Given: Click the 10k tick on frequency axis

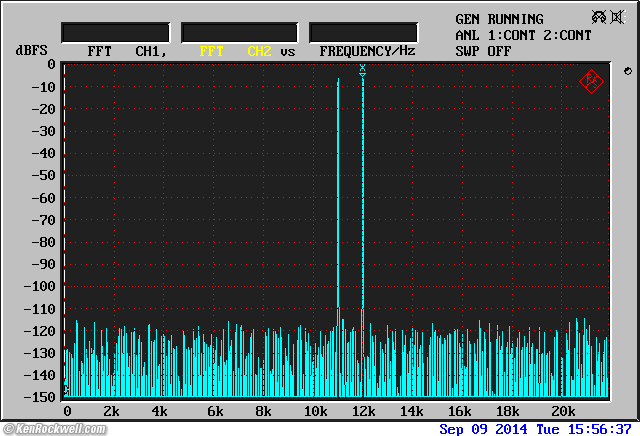Looking at the screenshot, I should (x=317, y=412).
